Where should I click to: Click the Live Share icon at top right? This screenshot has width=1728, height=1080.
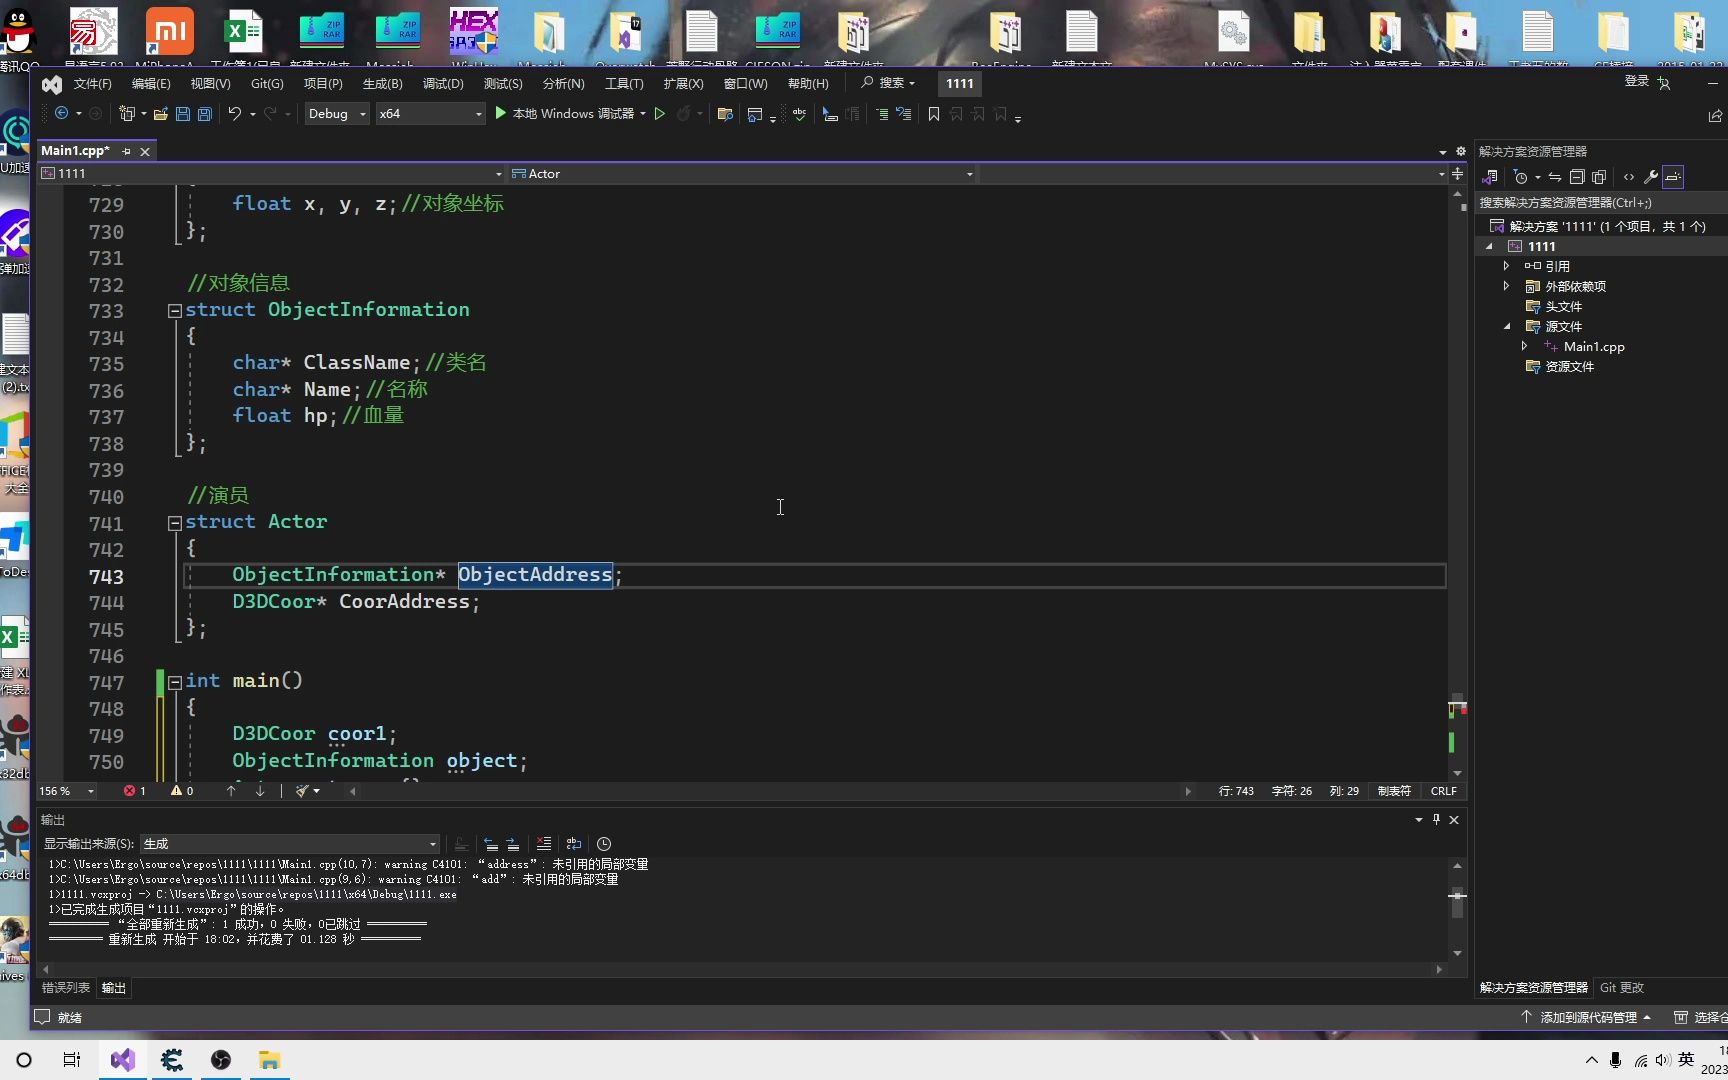click(1715, 116)
